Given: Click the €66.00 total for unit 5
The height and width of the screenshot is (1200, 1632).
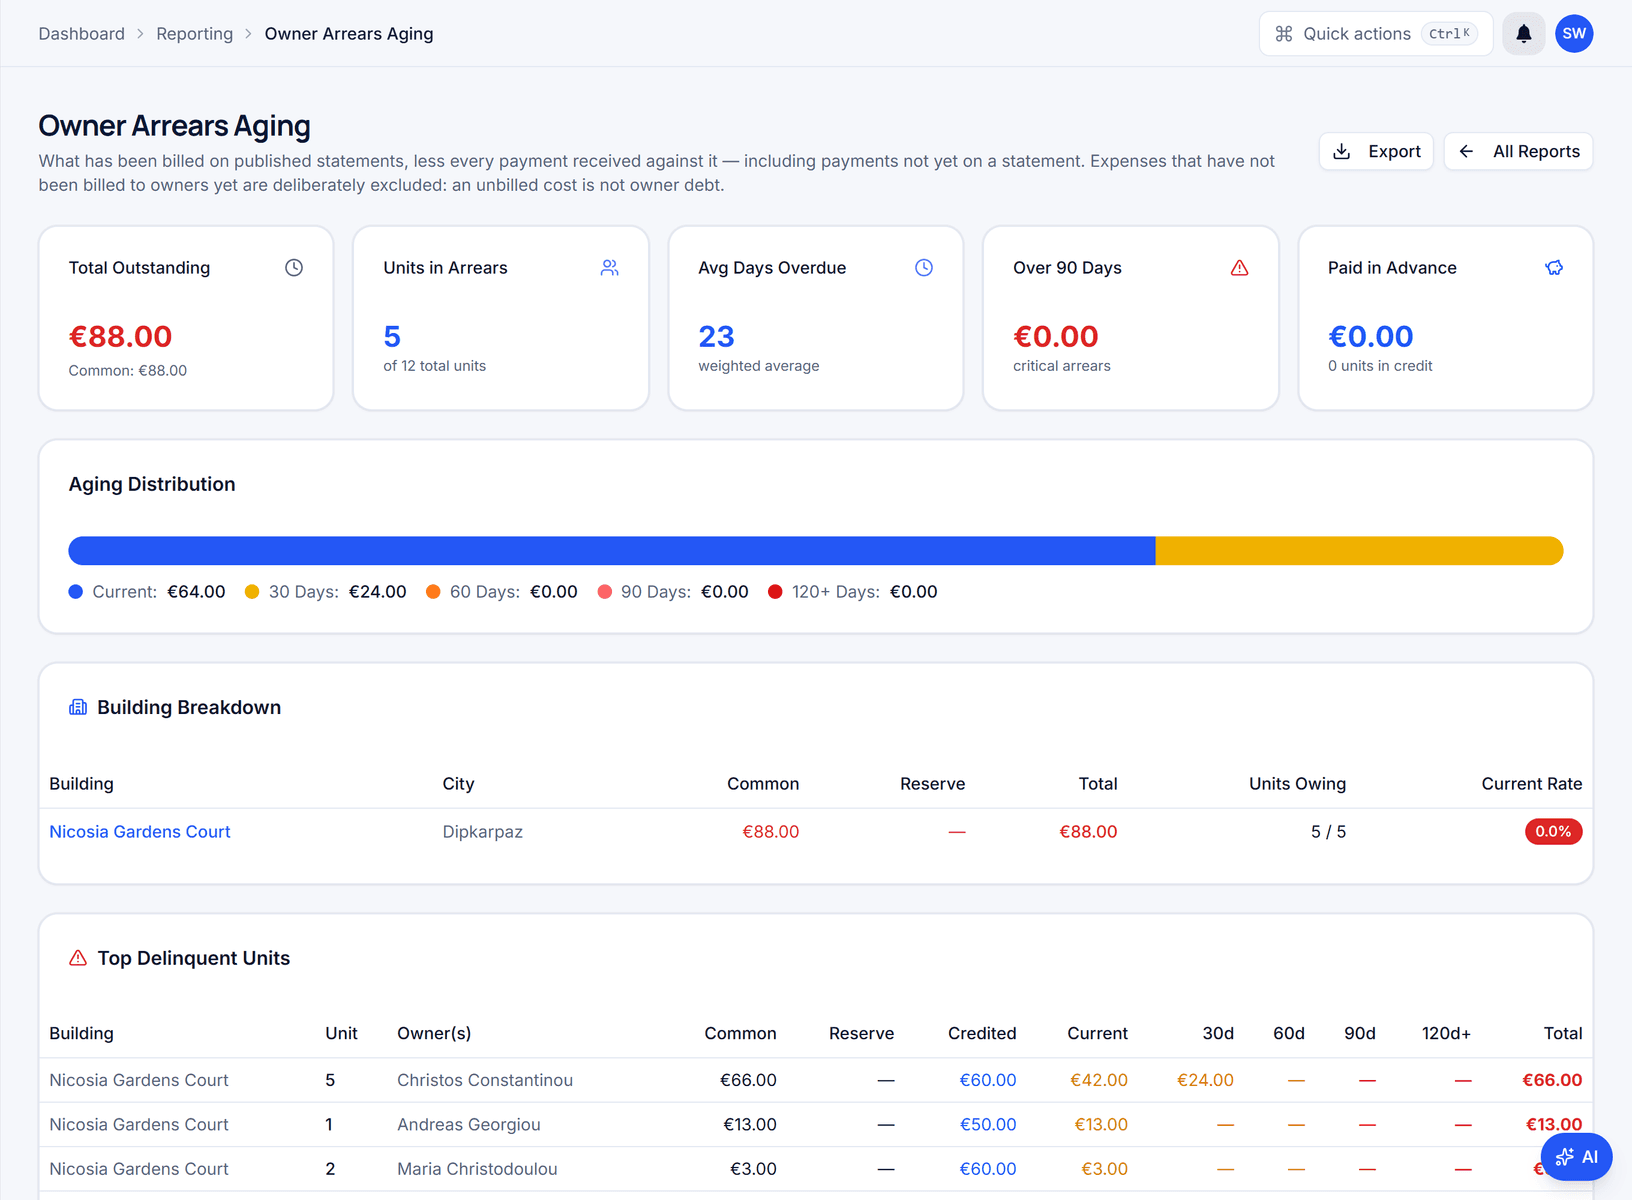Looking at the screenshot, I should [1552, 1080].
